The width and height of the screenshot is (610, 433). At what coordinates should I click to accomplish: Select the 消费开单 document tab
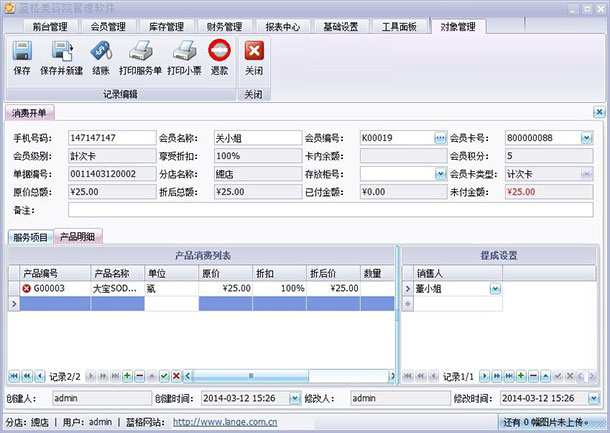pyautogui.click(x=29, y=113)
